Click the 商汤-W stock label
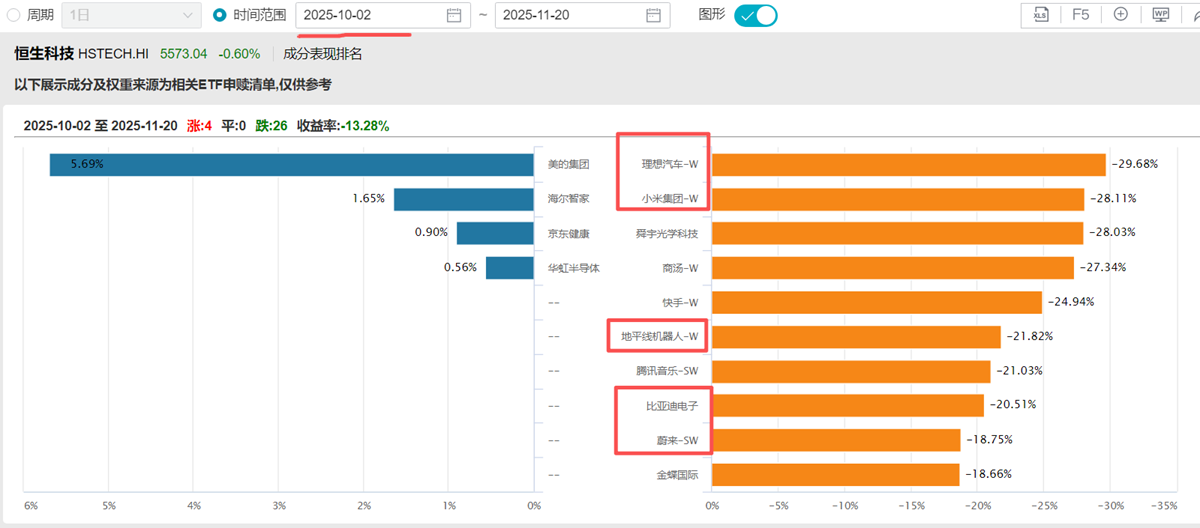 click(680, 267)
